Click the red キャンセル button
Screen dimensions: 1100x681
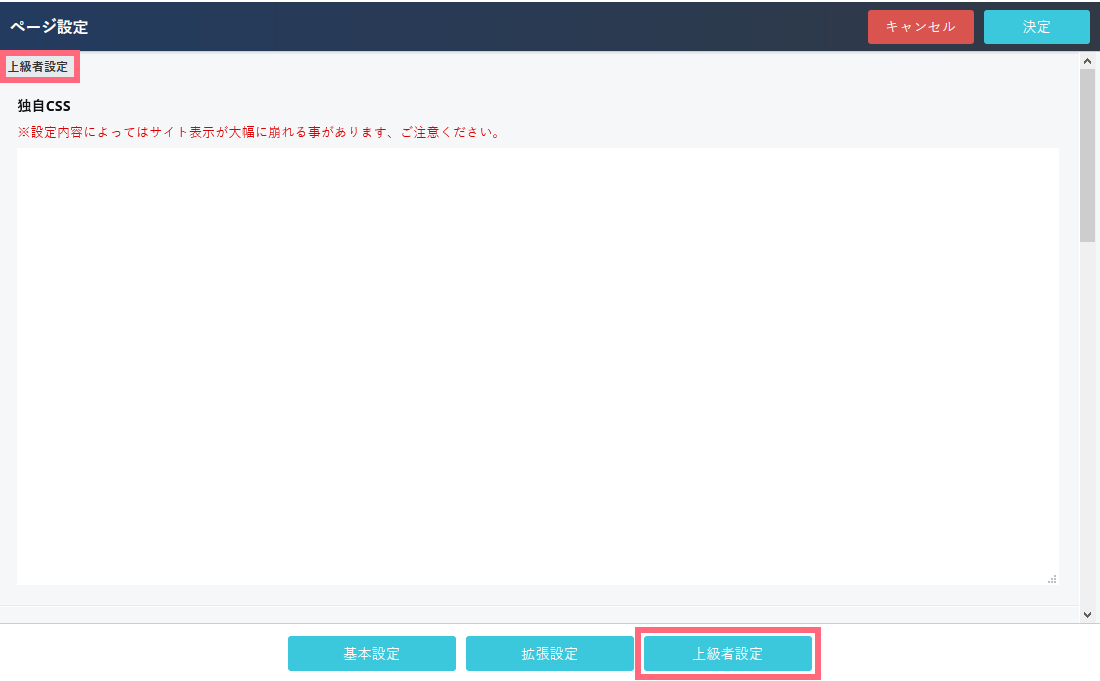click(920, 27)
